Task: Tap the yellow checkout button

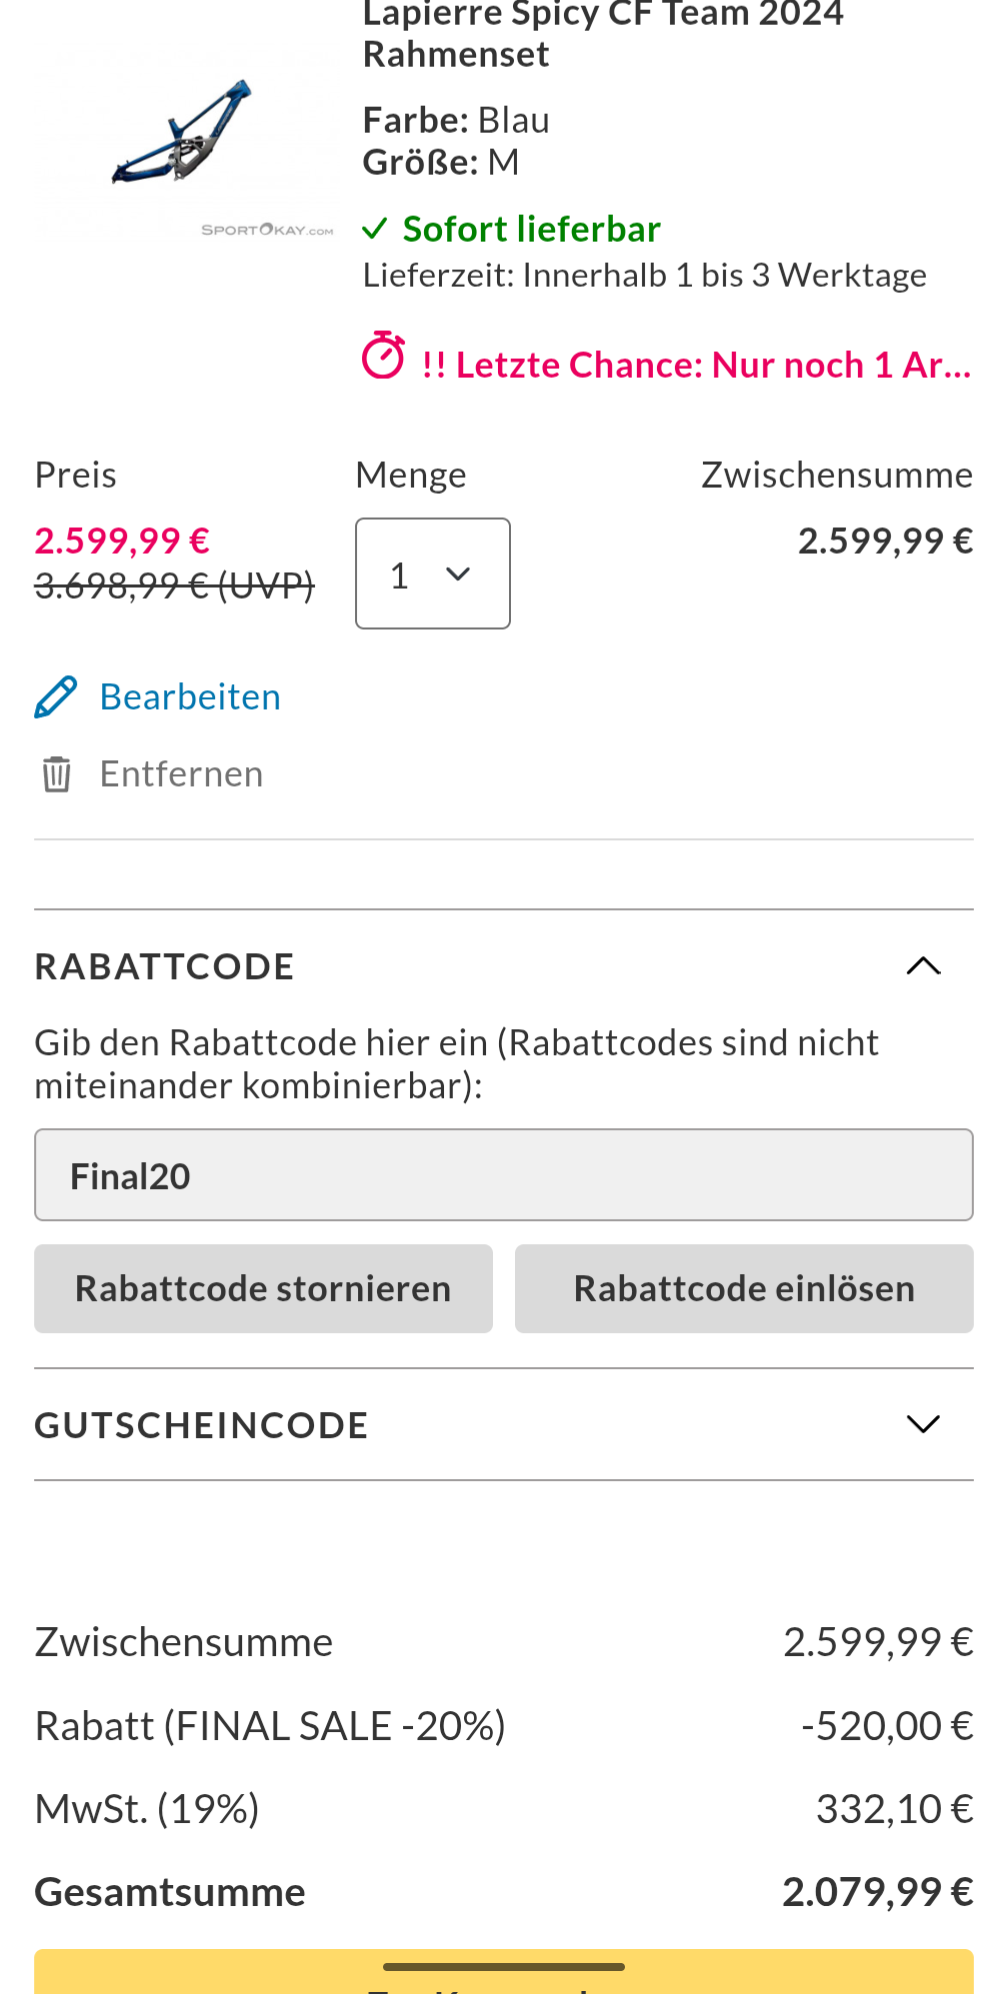Action: click(x=503, y=1974)
